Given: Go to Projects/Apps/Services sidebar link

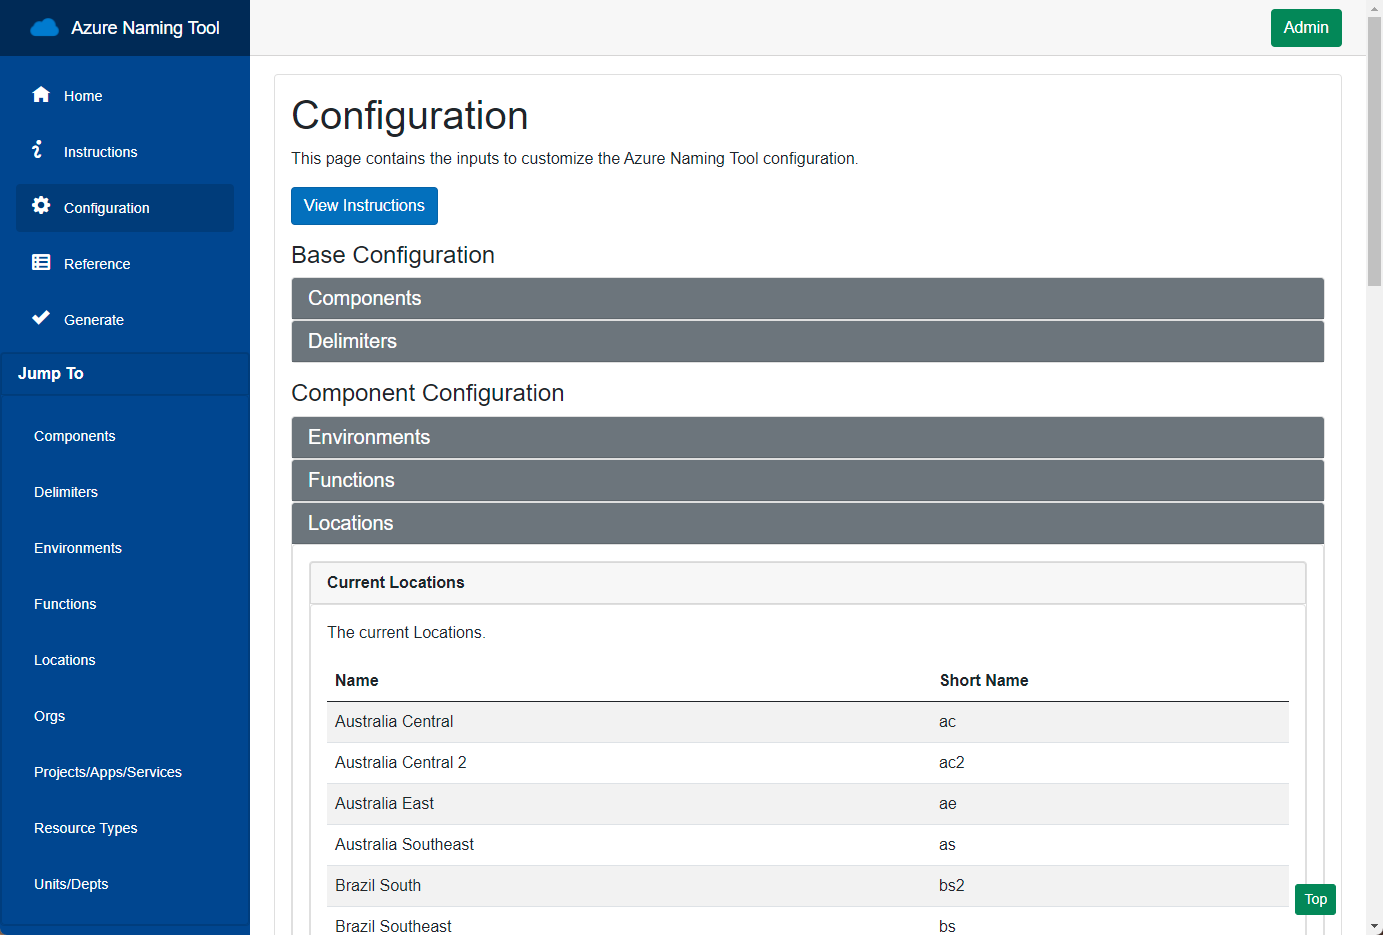Looking at the screenshot, I should pyautogui.click(x=108, y=772).
